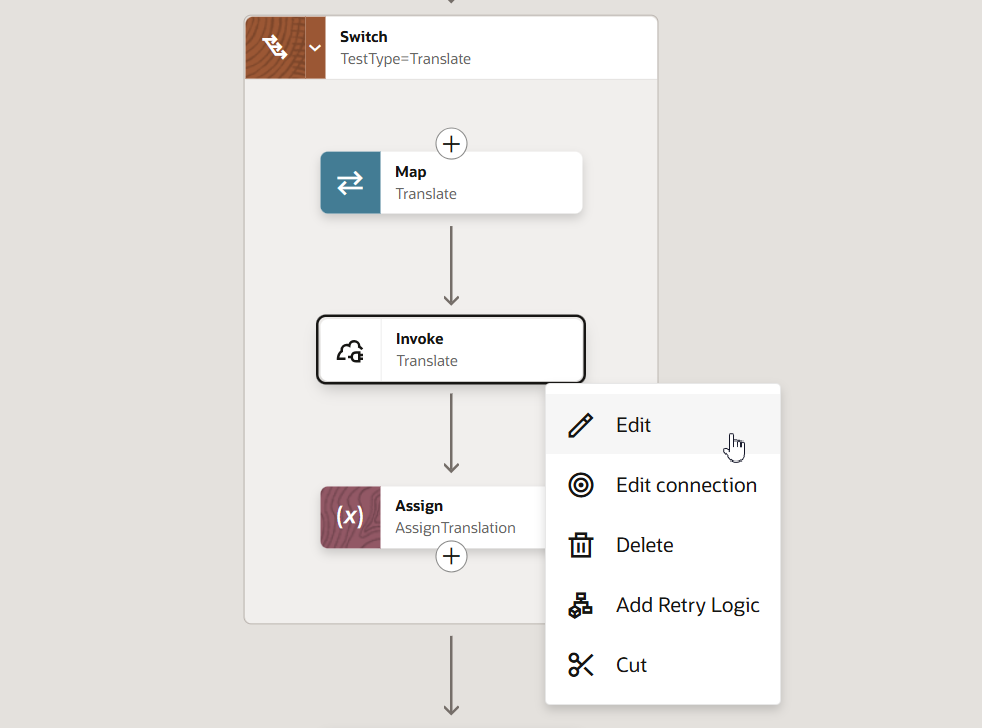
Task: Click the Invoke cloud plug icon
Action: 350,350
